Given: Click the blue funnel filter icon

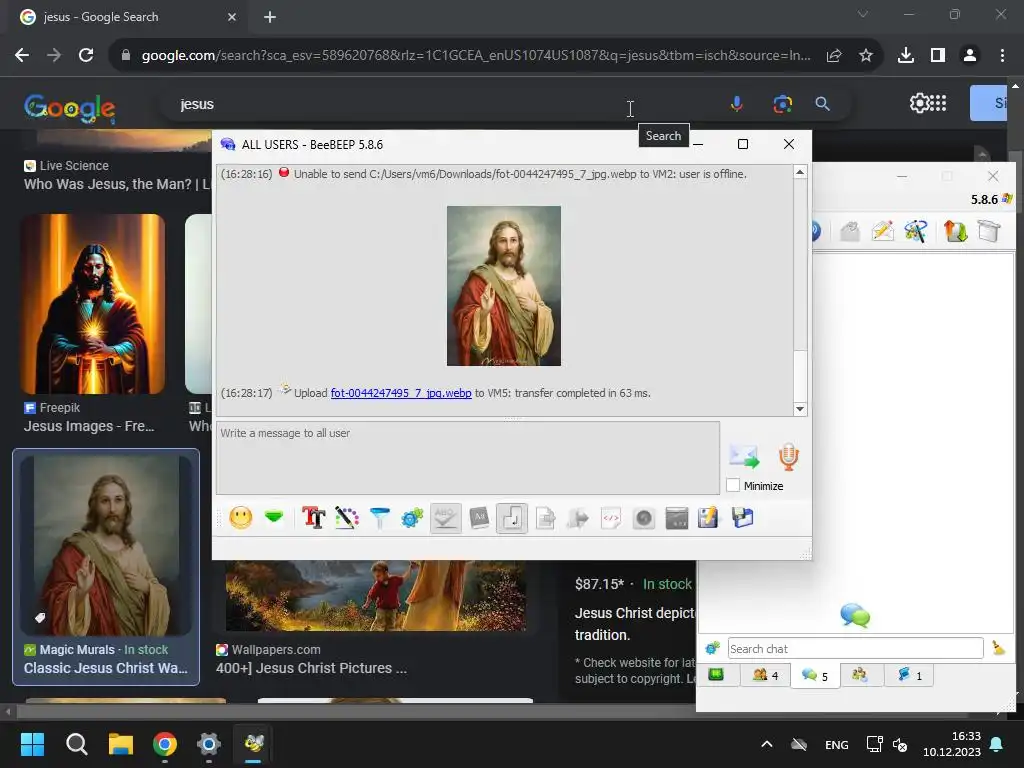Looking at the screenshot, I should [x=379, y=519].
